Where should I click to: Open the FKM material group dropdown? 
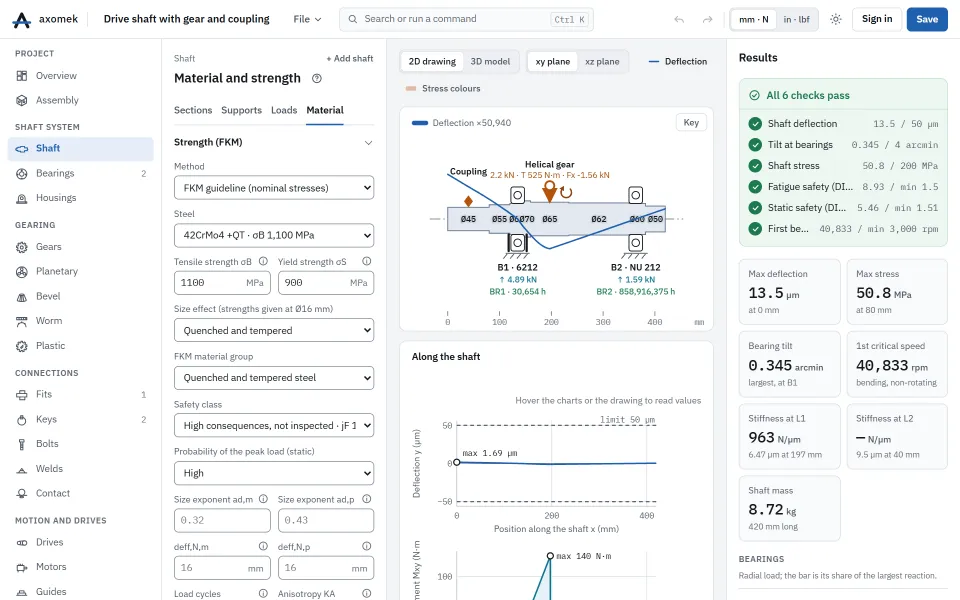click(274, 378)
